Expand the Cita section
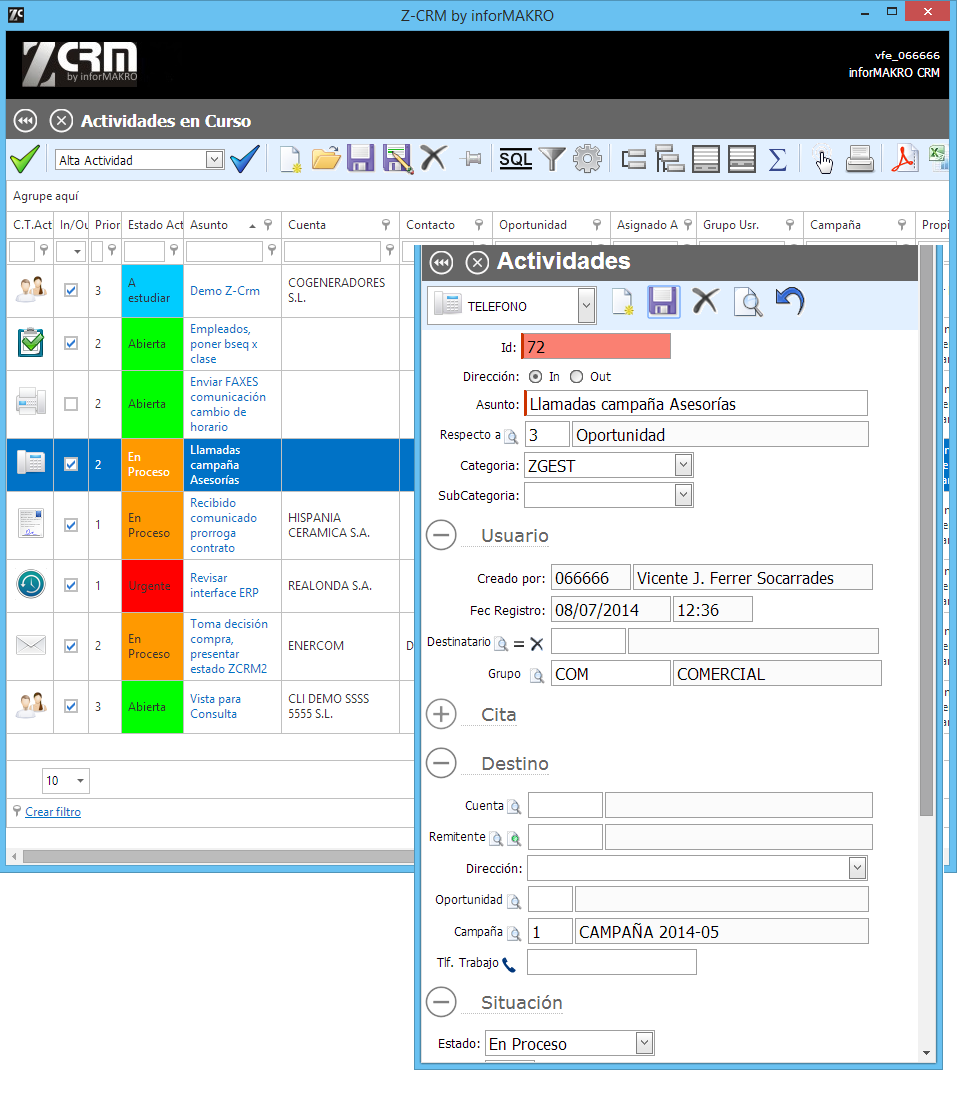This screenshot has height=1106, width=980. (442, 714)
